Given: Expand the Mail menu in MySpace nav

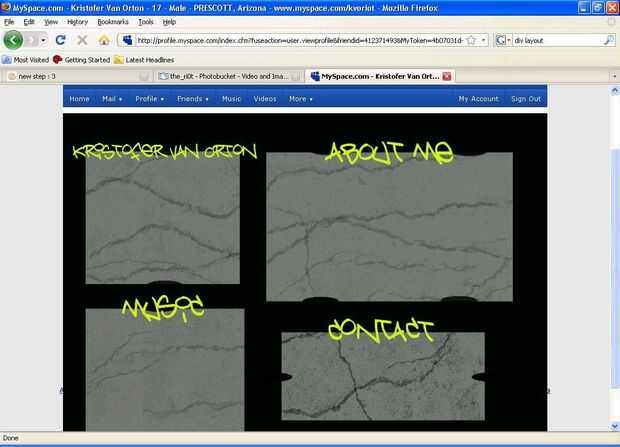Looking at the screenshot, I should click(x=112, y=99).
